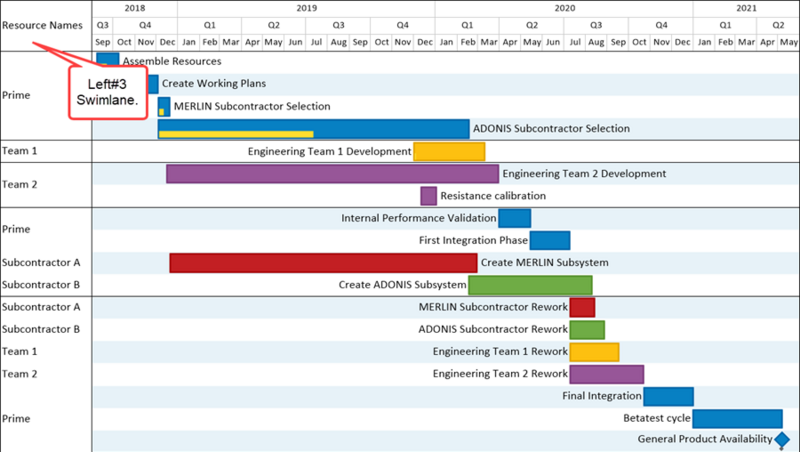Select the ADONIS Subcontractor Selection blue bar

point(313,129)
